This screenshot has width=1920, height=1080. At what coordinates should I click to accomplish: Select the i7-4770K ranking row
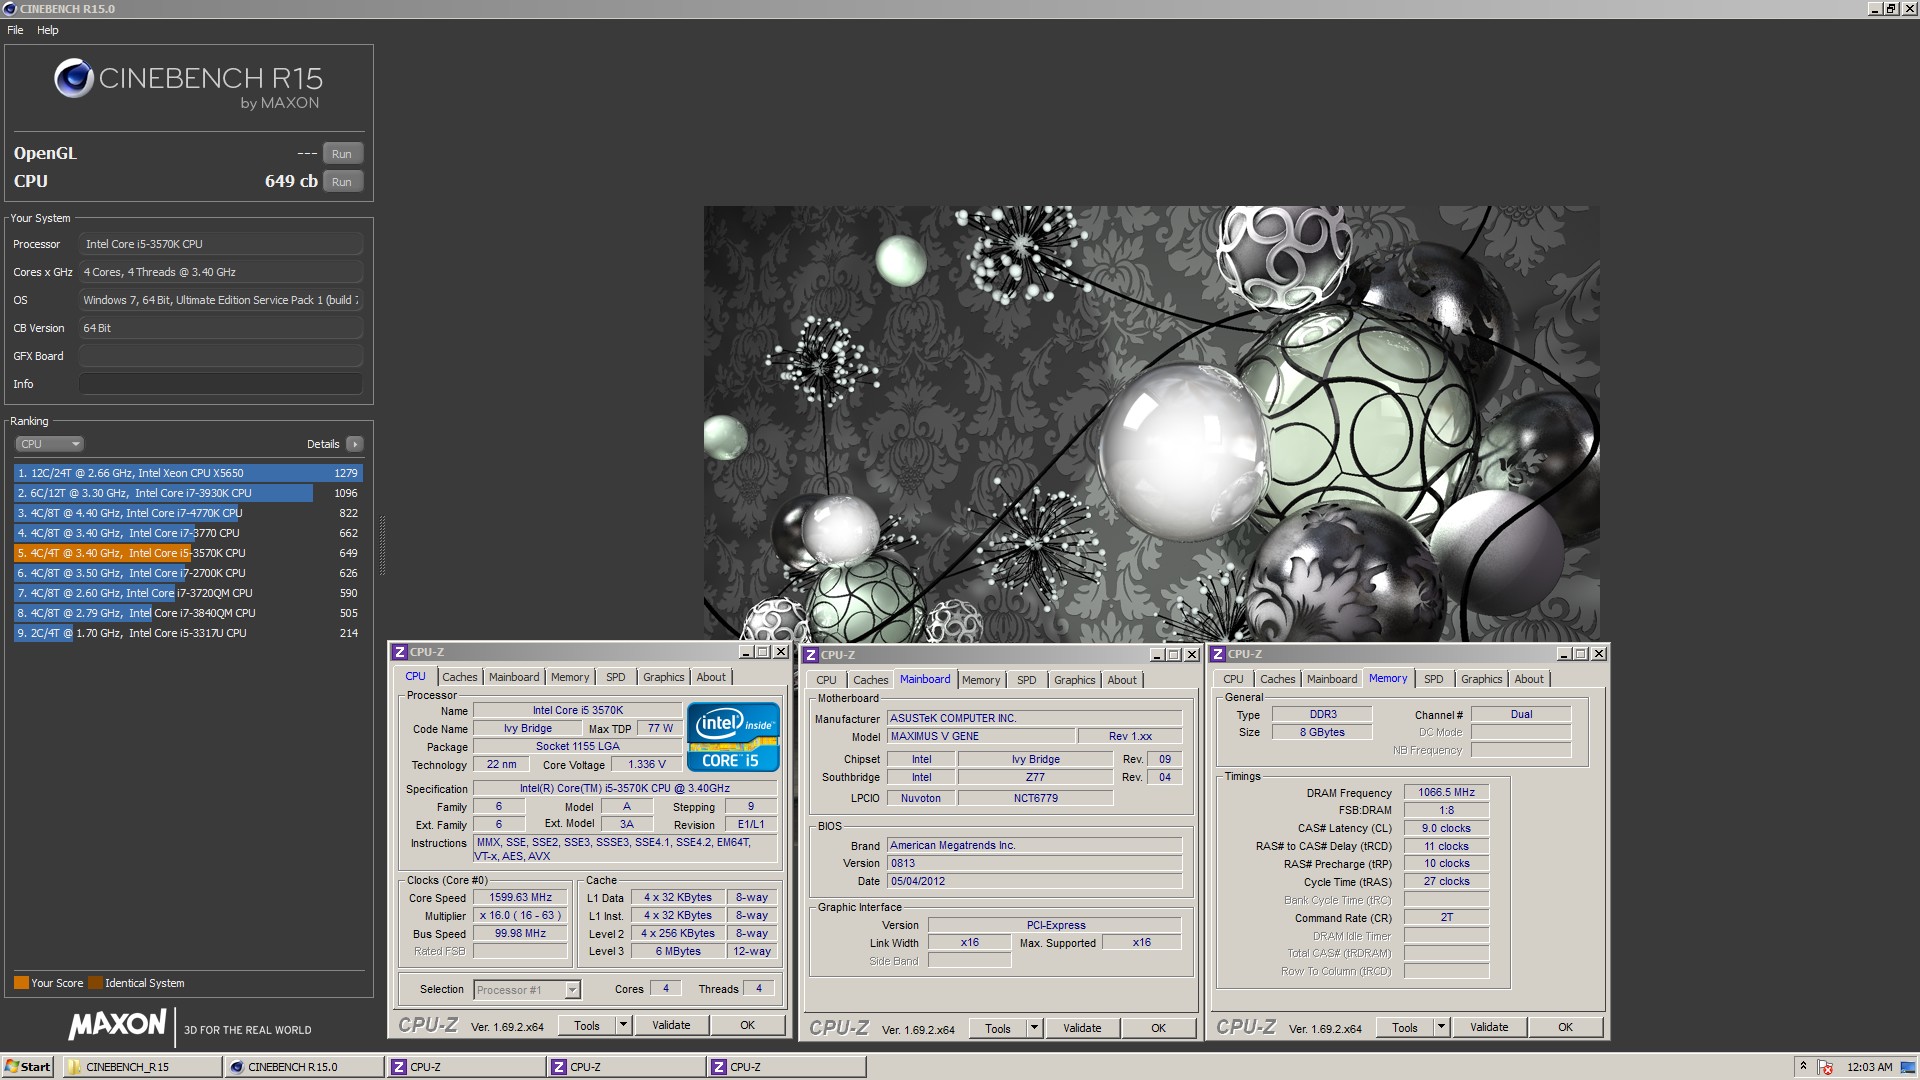187,513
